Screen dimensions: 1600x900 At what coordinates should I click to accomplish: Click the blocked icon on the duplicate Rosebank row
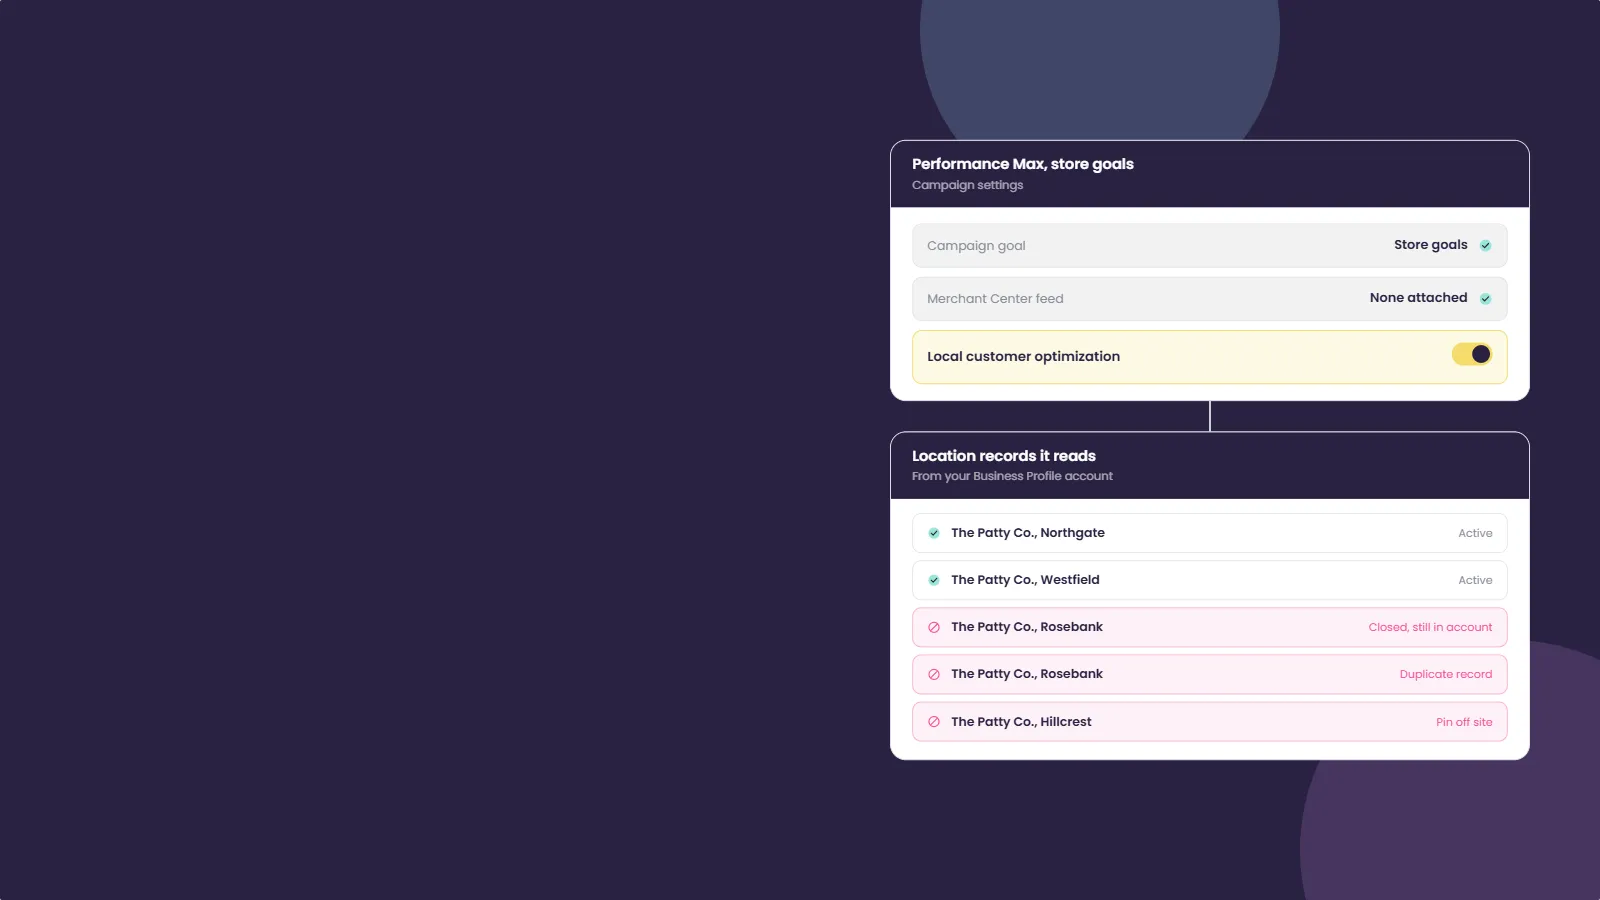[934, 675]
